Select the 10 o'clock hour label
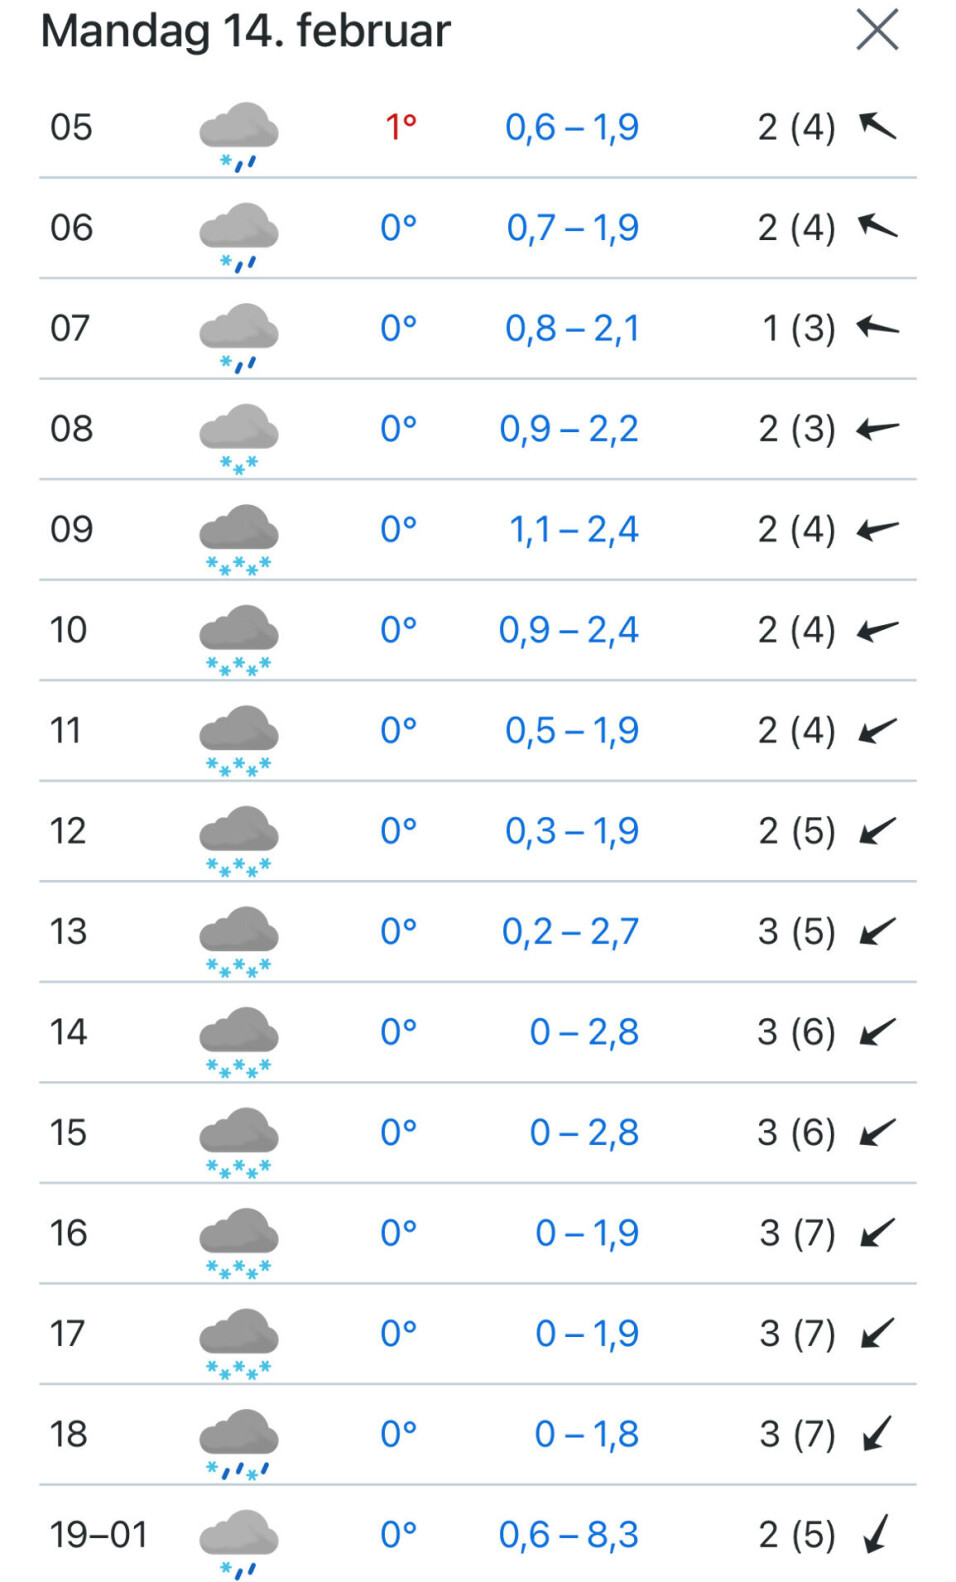The image size is (956, 1582). pos(69,630)
